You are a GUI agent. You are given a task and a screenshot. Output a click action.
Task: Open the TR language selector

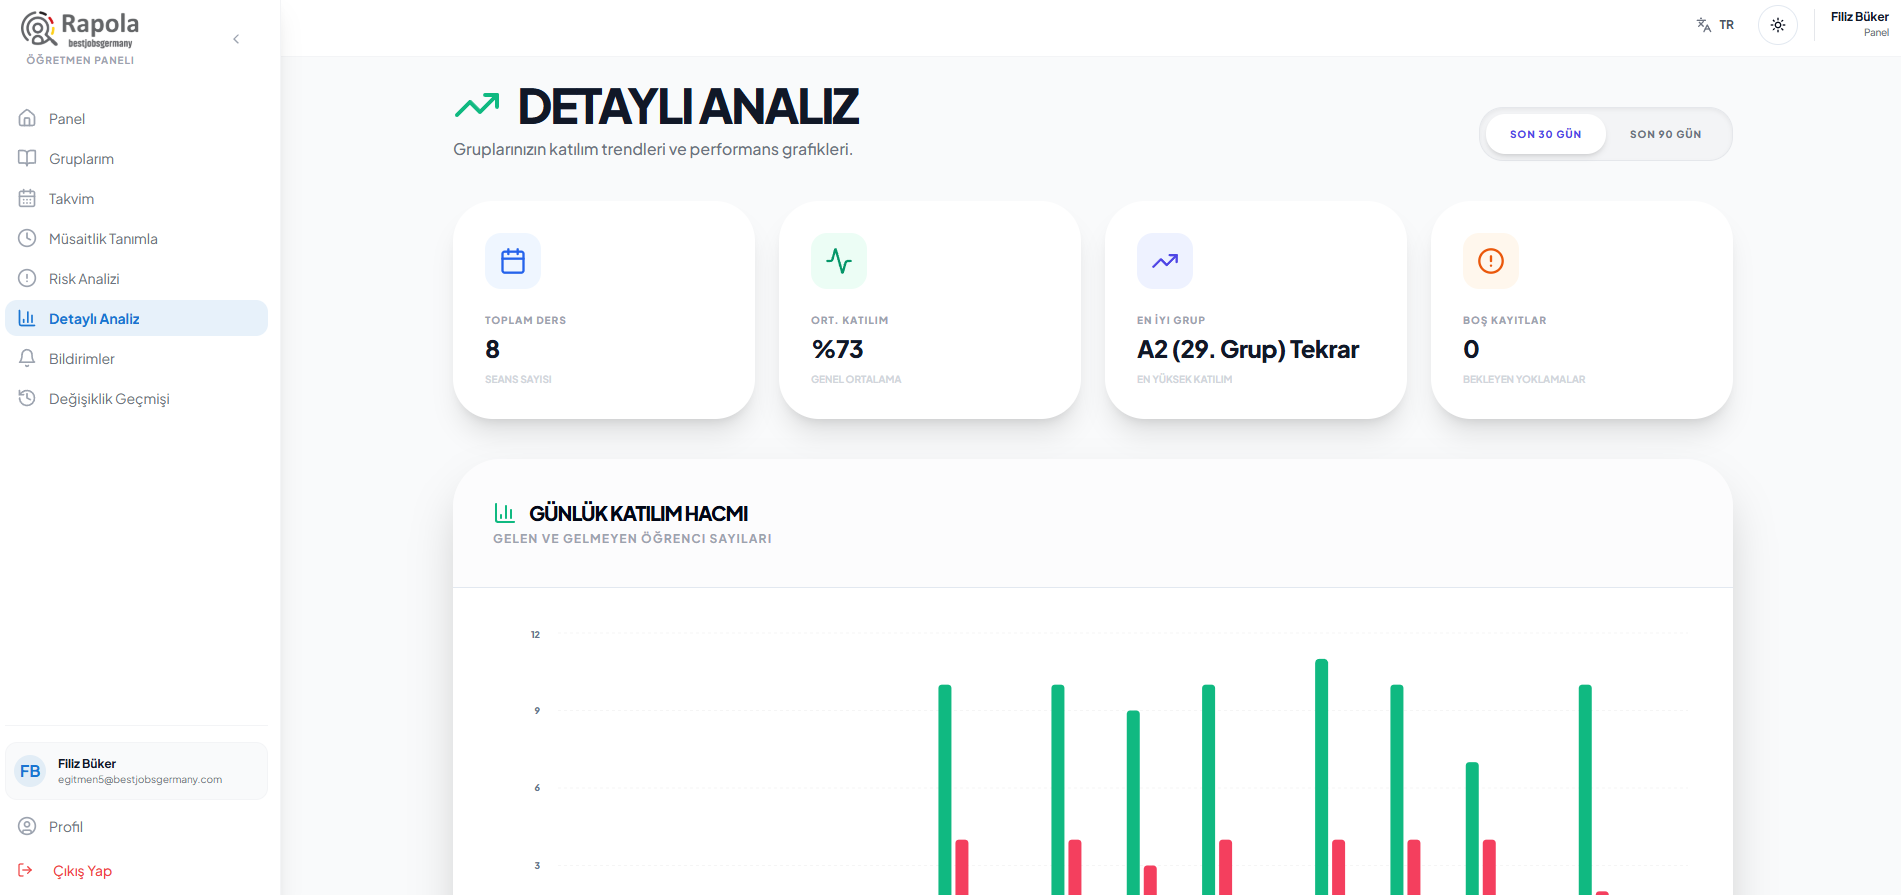[1715, 25]
